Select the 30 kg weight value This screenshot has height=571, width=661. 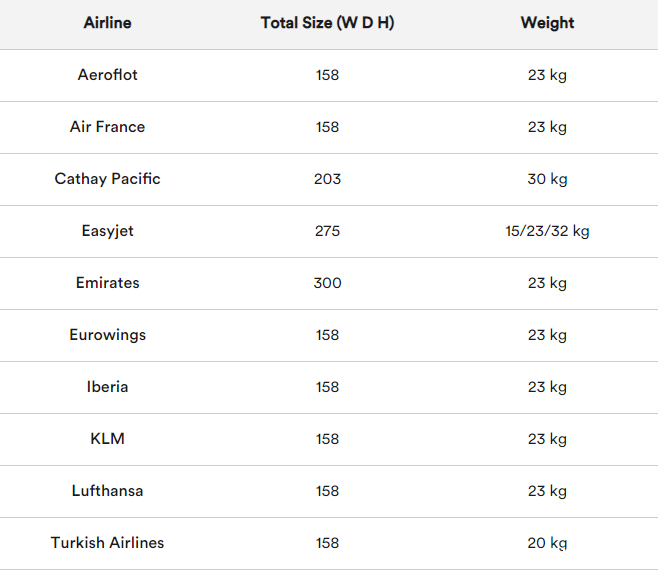click(547, 180)
